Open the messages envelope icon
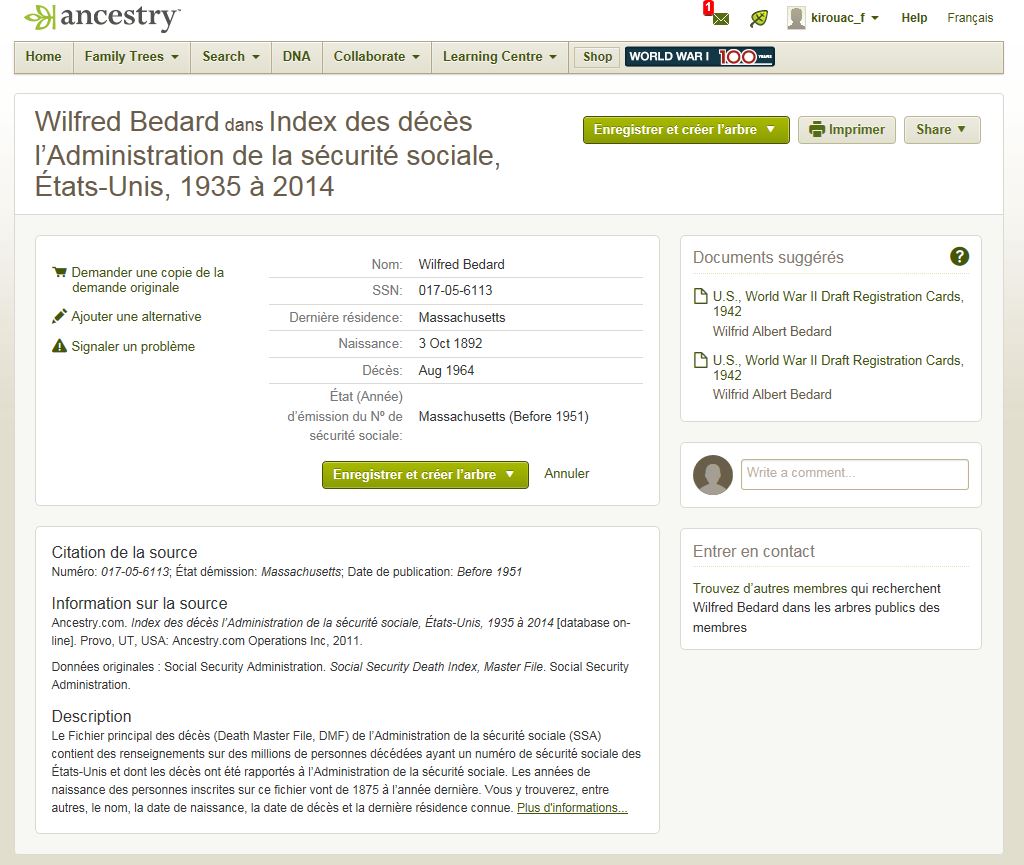This screenshot has width=1024, height=865. [x=720, y=18]
